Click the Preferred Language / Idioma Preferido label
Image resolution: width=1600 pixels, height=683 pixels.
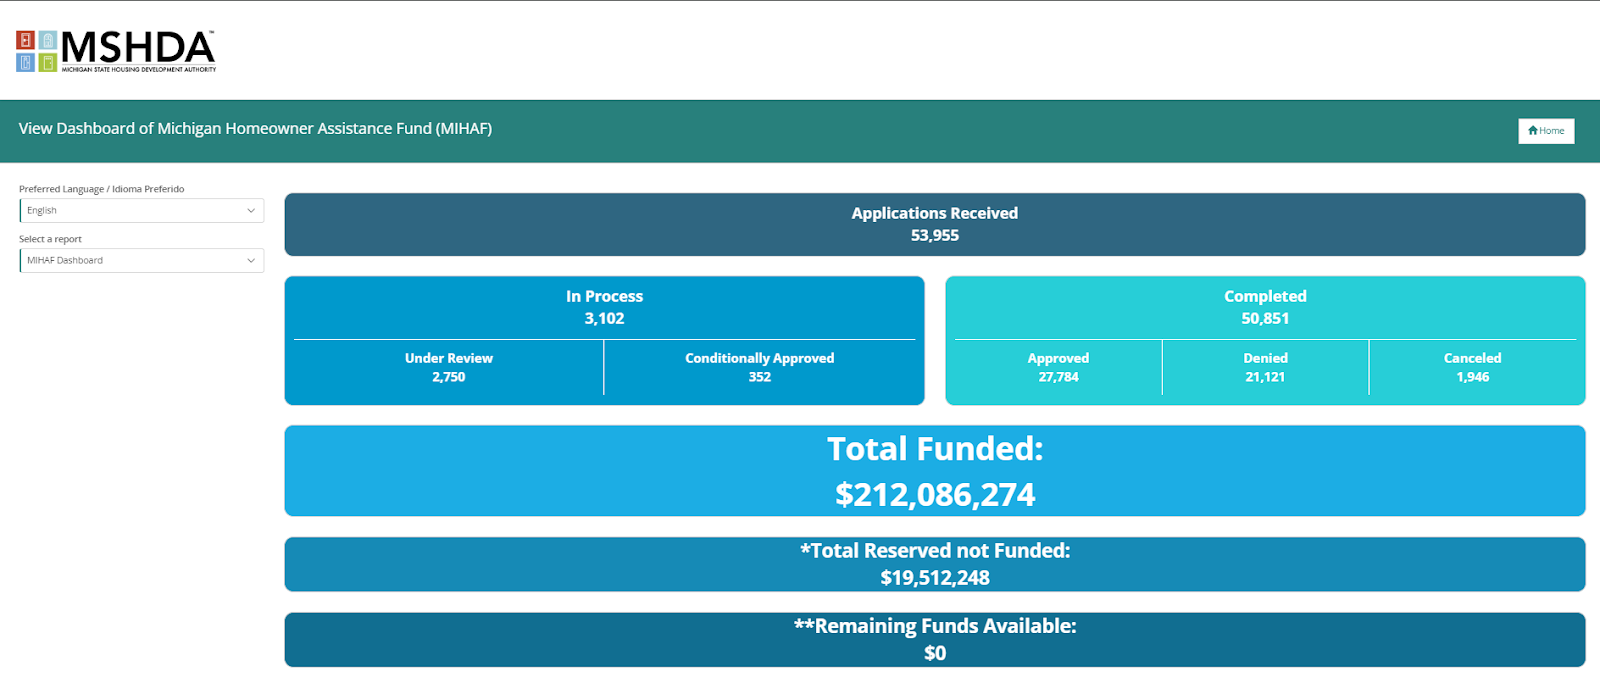point(102,189)
